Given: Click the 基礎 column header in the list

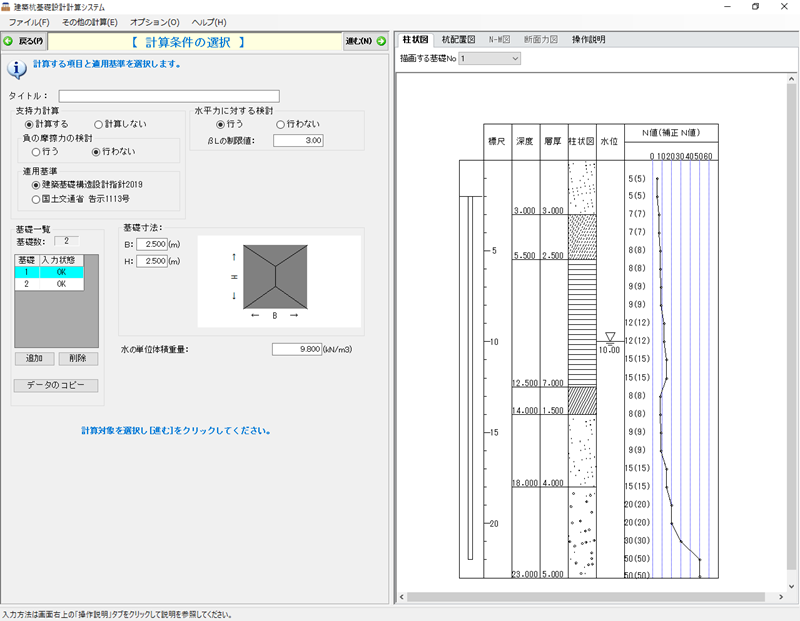Looking at the screenshot, I should pyautogui.click(x=27, y=260).
